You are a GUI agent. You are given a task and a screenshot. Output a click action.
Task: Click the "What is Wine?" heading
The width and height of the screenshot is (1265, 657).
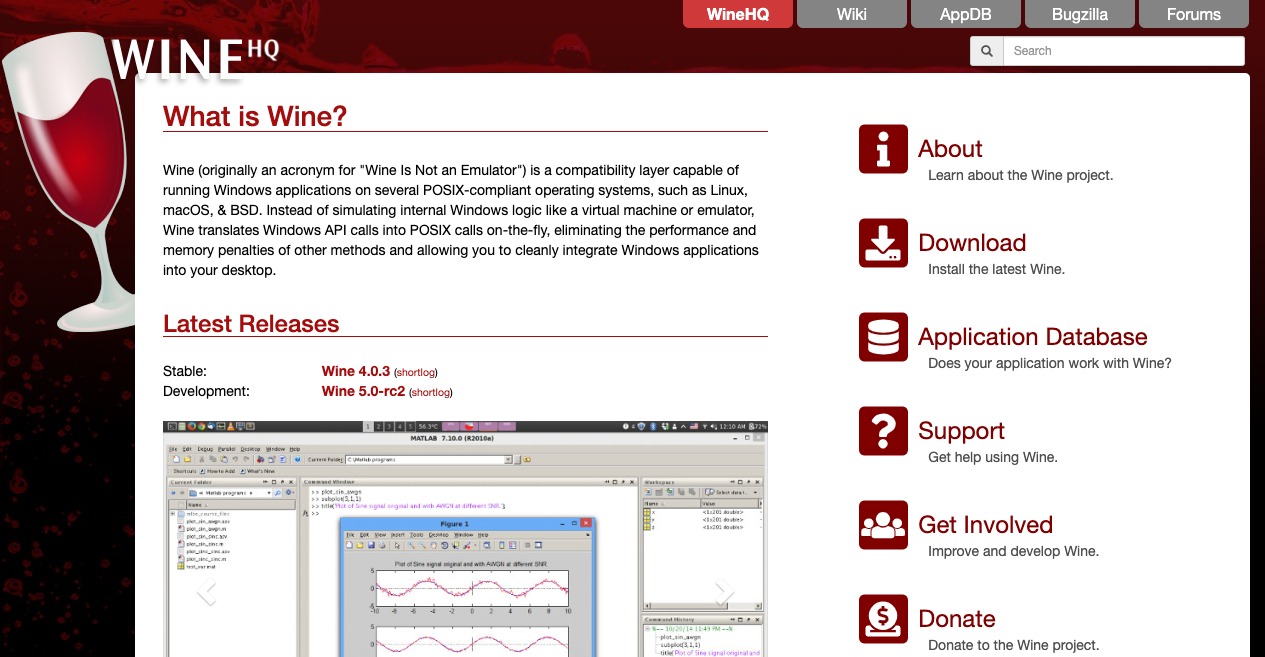[x=255, y=117]
